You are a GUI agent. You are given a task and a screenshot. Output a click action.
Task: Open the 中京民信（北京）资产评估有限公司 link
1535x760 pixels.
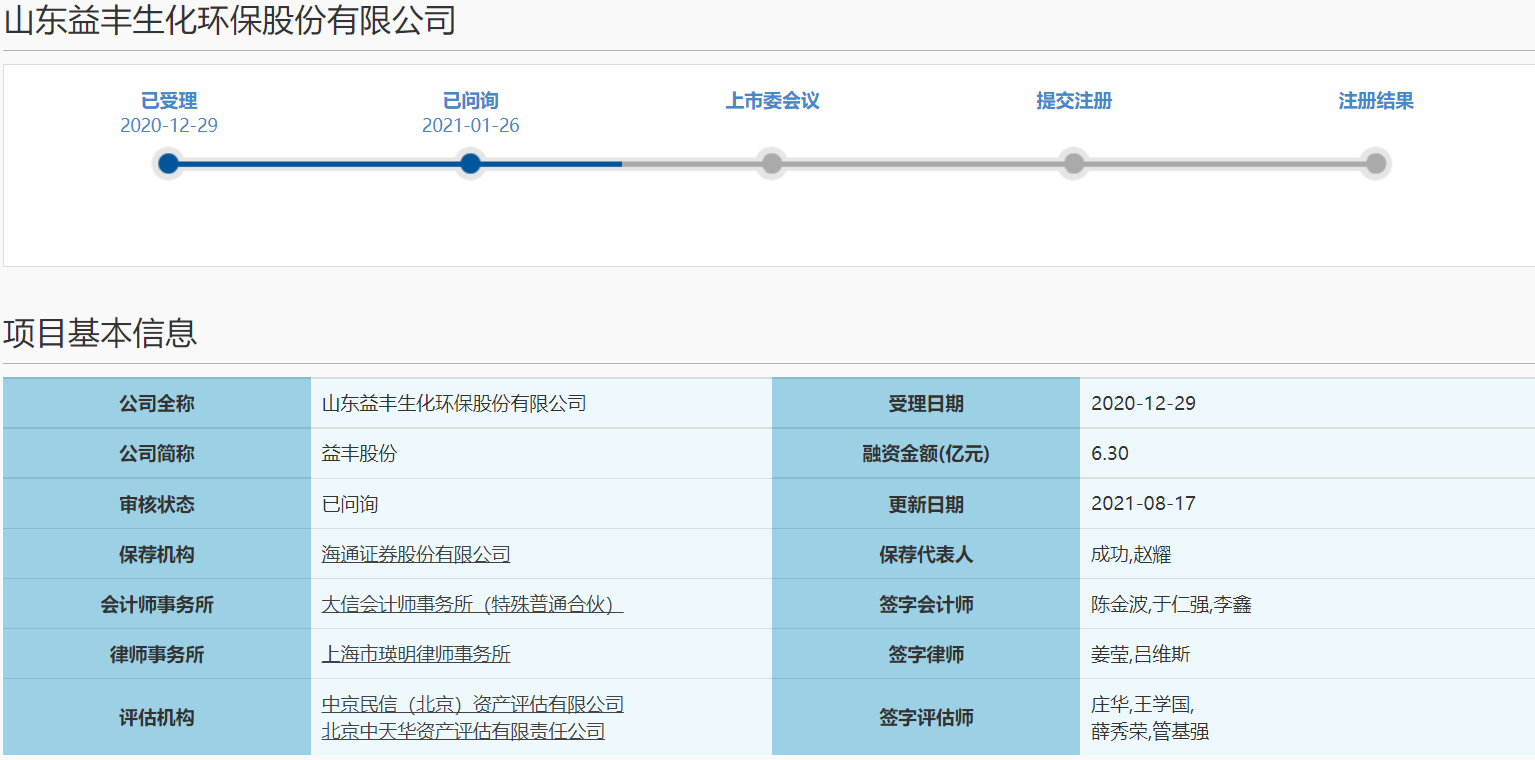(x=472, y=704)
